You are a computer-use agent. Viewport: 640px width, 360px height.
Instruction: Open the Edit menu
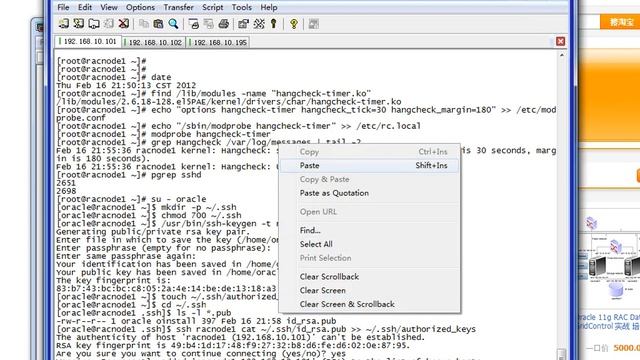[85, 7]
